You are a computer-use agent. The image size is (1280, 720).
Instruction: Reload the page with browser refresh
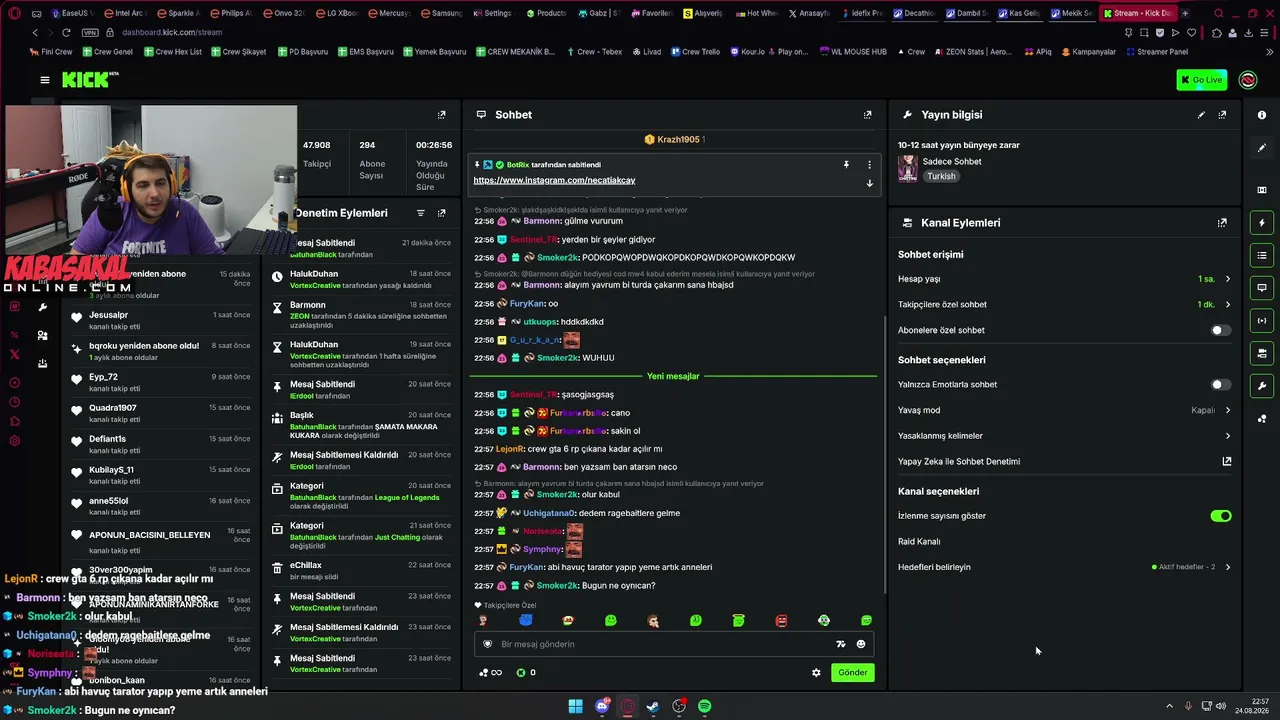pos(66,32)
